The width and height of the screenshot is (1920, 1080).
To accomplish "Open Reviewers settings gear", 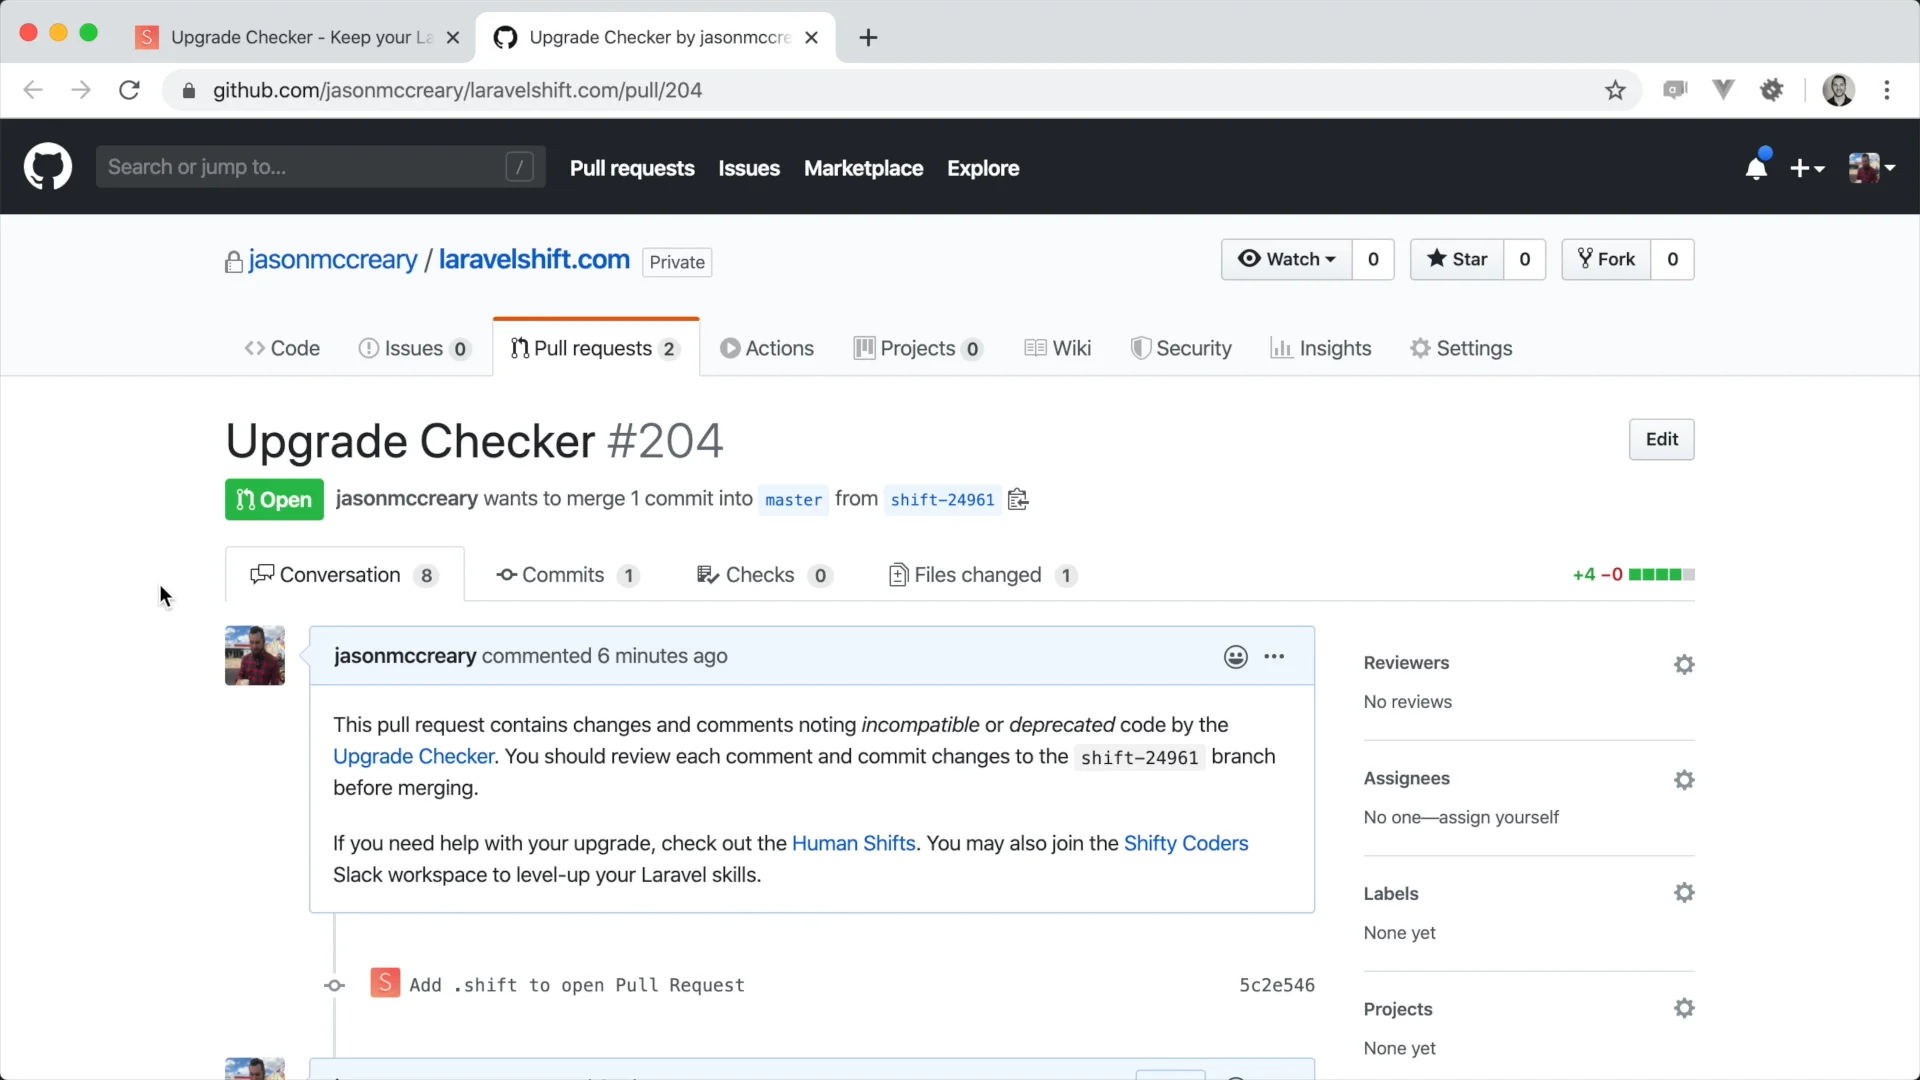I will click(x=1684, y=664).
